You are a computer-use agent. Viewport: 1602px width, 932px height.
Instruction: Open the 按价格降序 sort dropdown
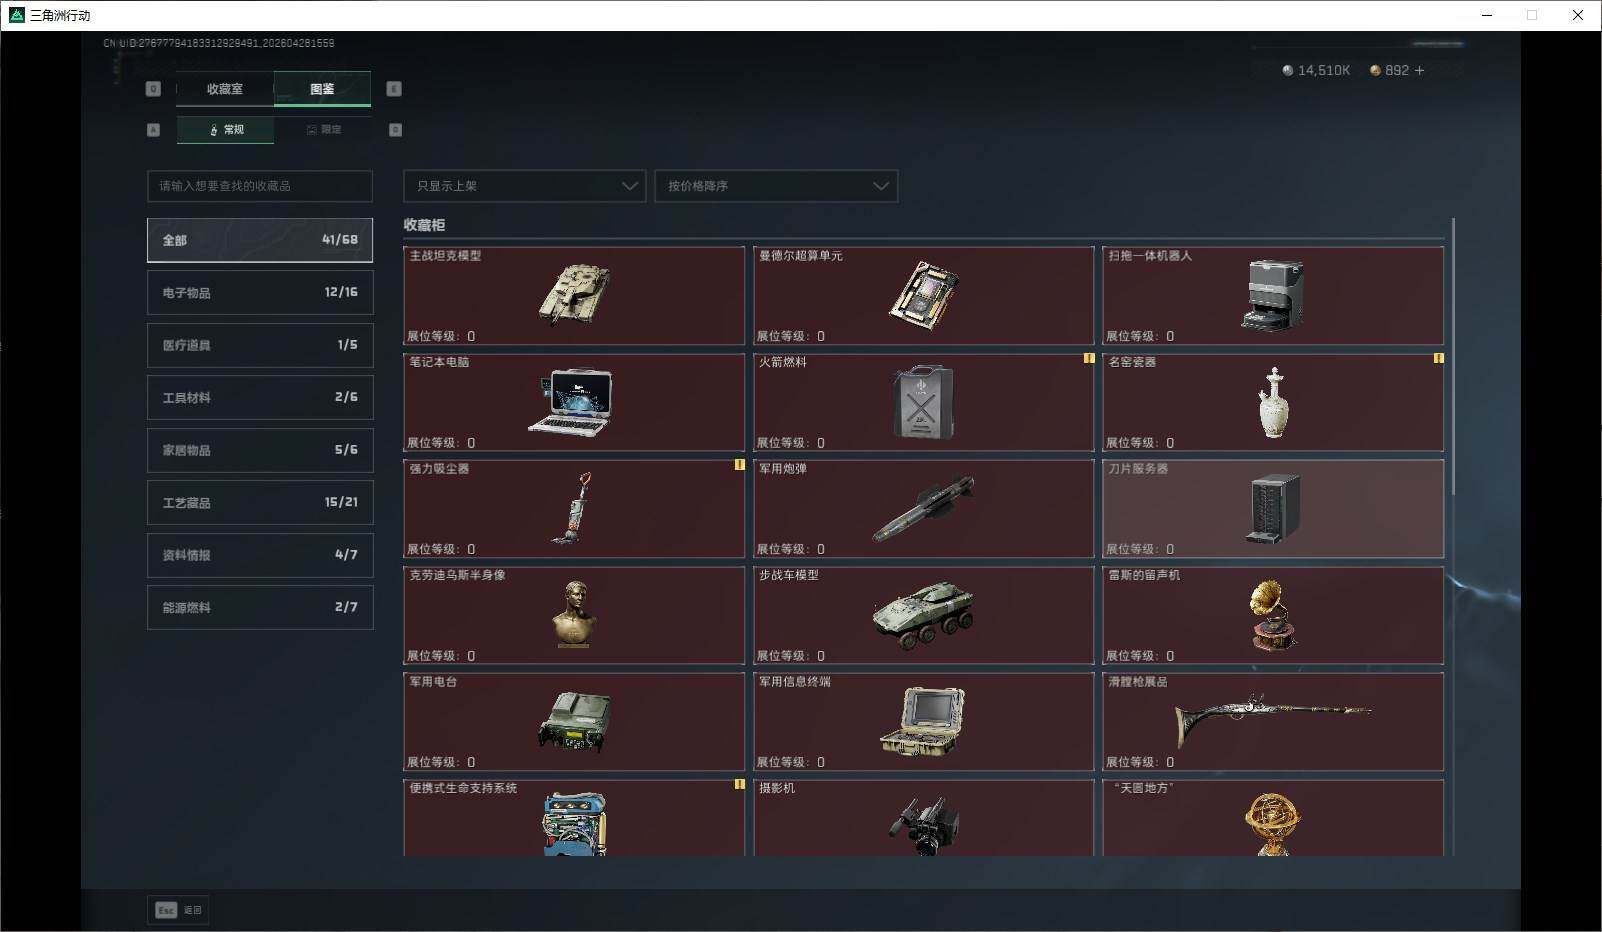click(776, 186)
